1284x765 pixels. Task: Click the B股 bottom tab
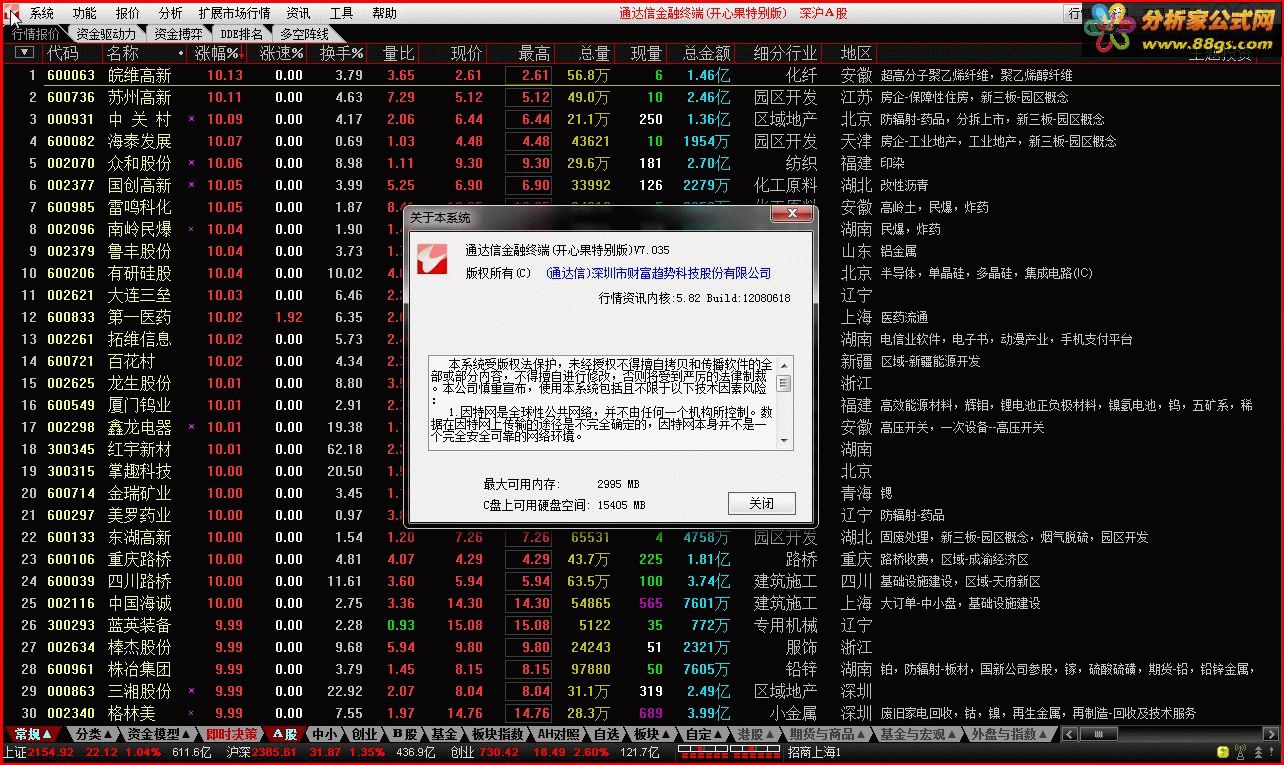(404, 734)
